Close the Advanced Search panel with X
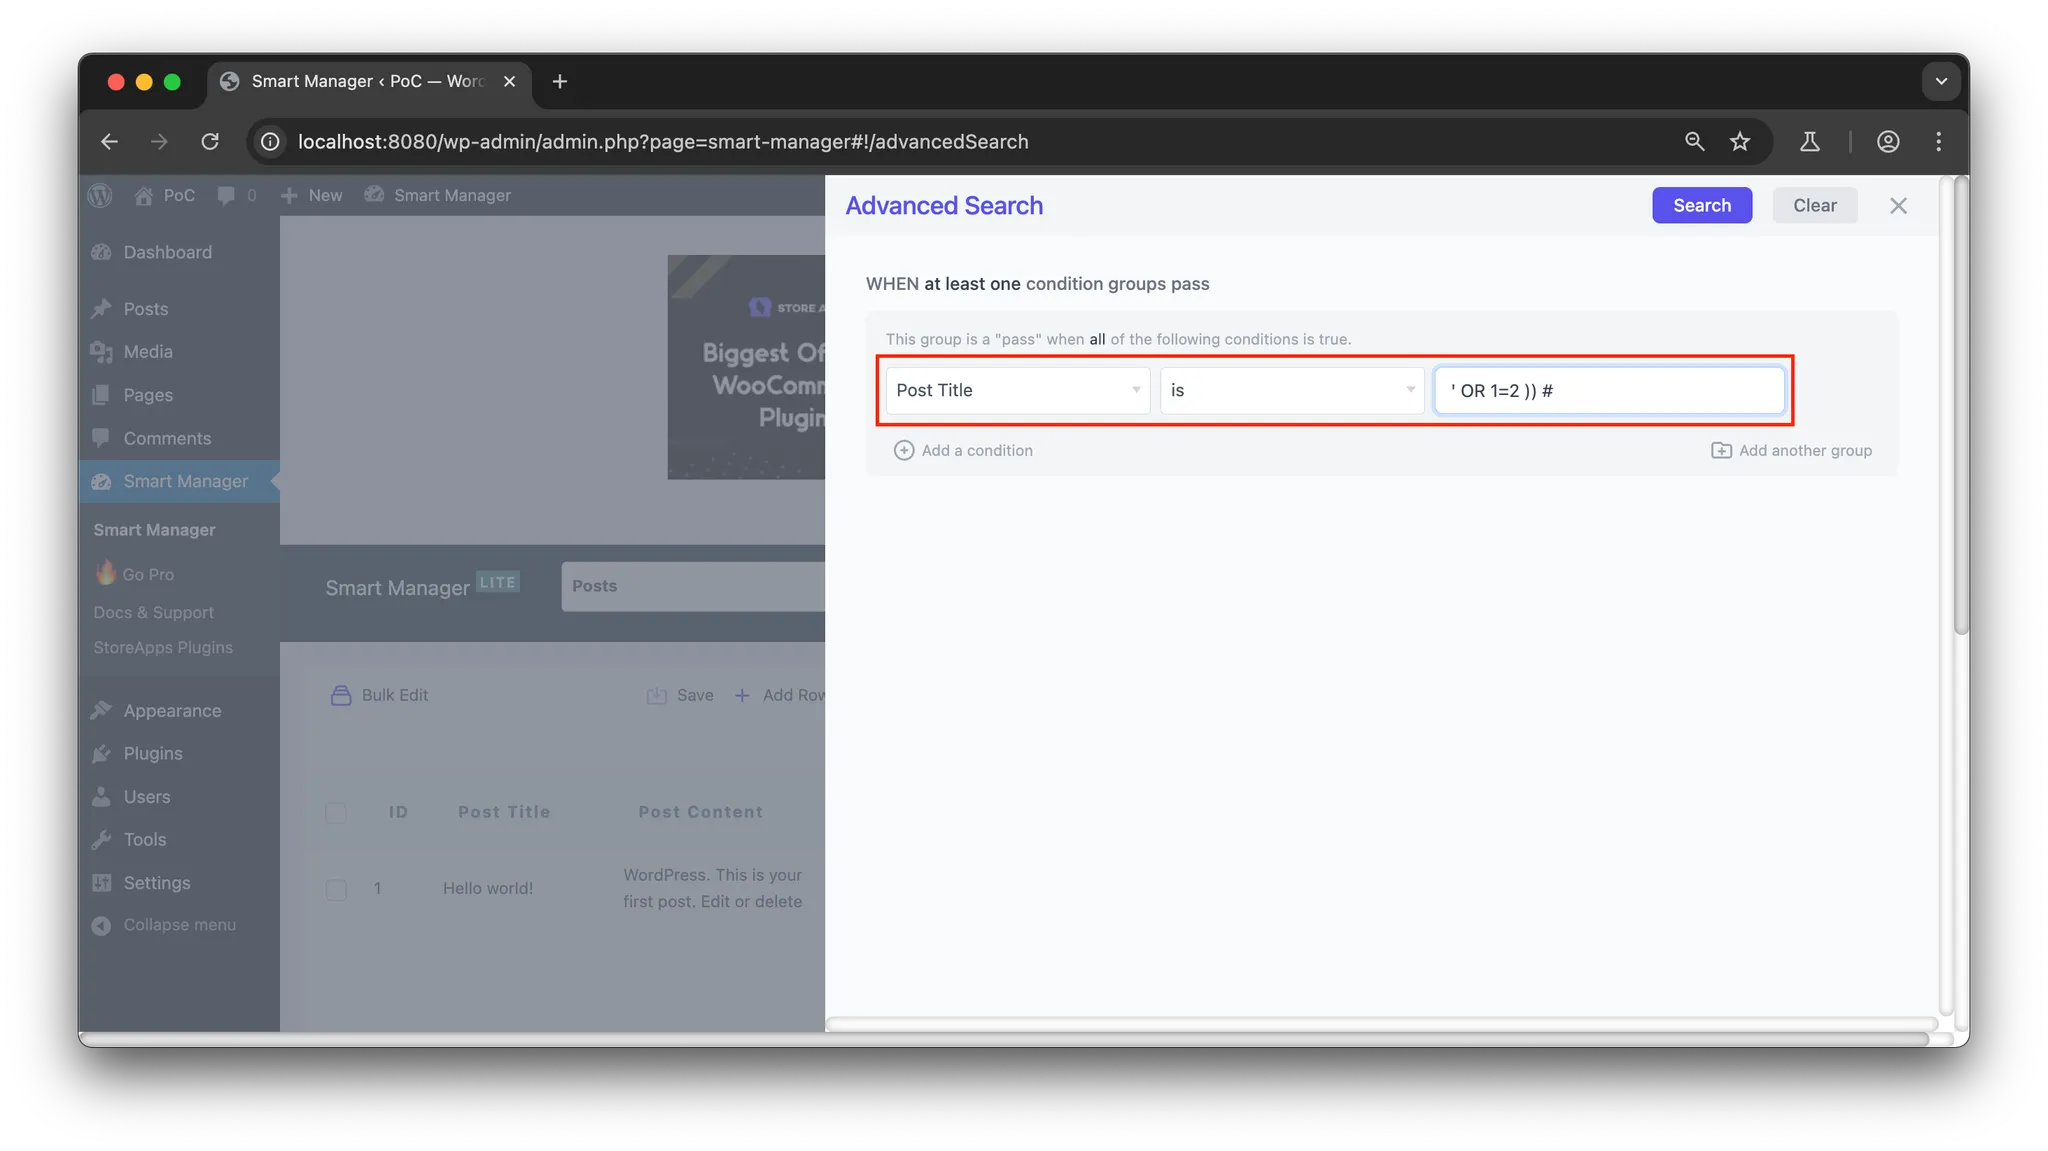Viewport: 2048px width, 1151px height. (x=1898, y=206)
